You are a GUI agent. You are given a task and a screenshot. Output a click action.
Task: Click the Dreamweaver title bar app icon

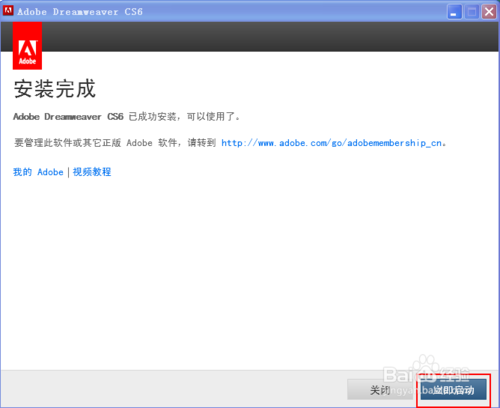tap(8, 11)
